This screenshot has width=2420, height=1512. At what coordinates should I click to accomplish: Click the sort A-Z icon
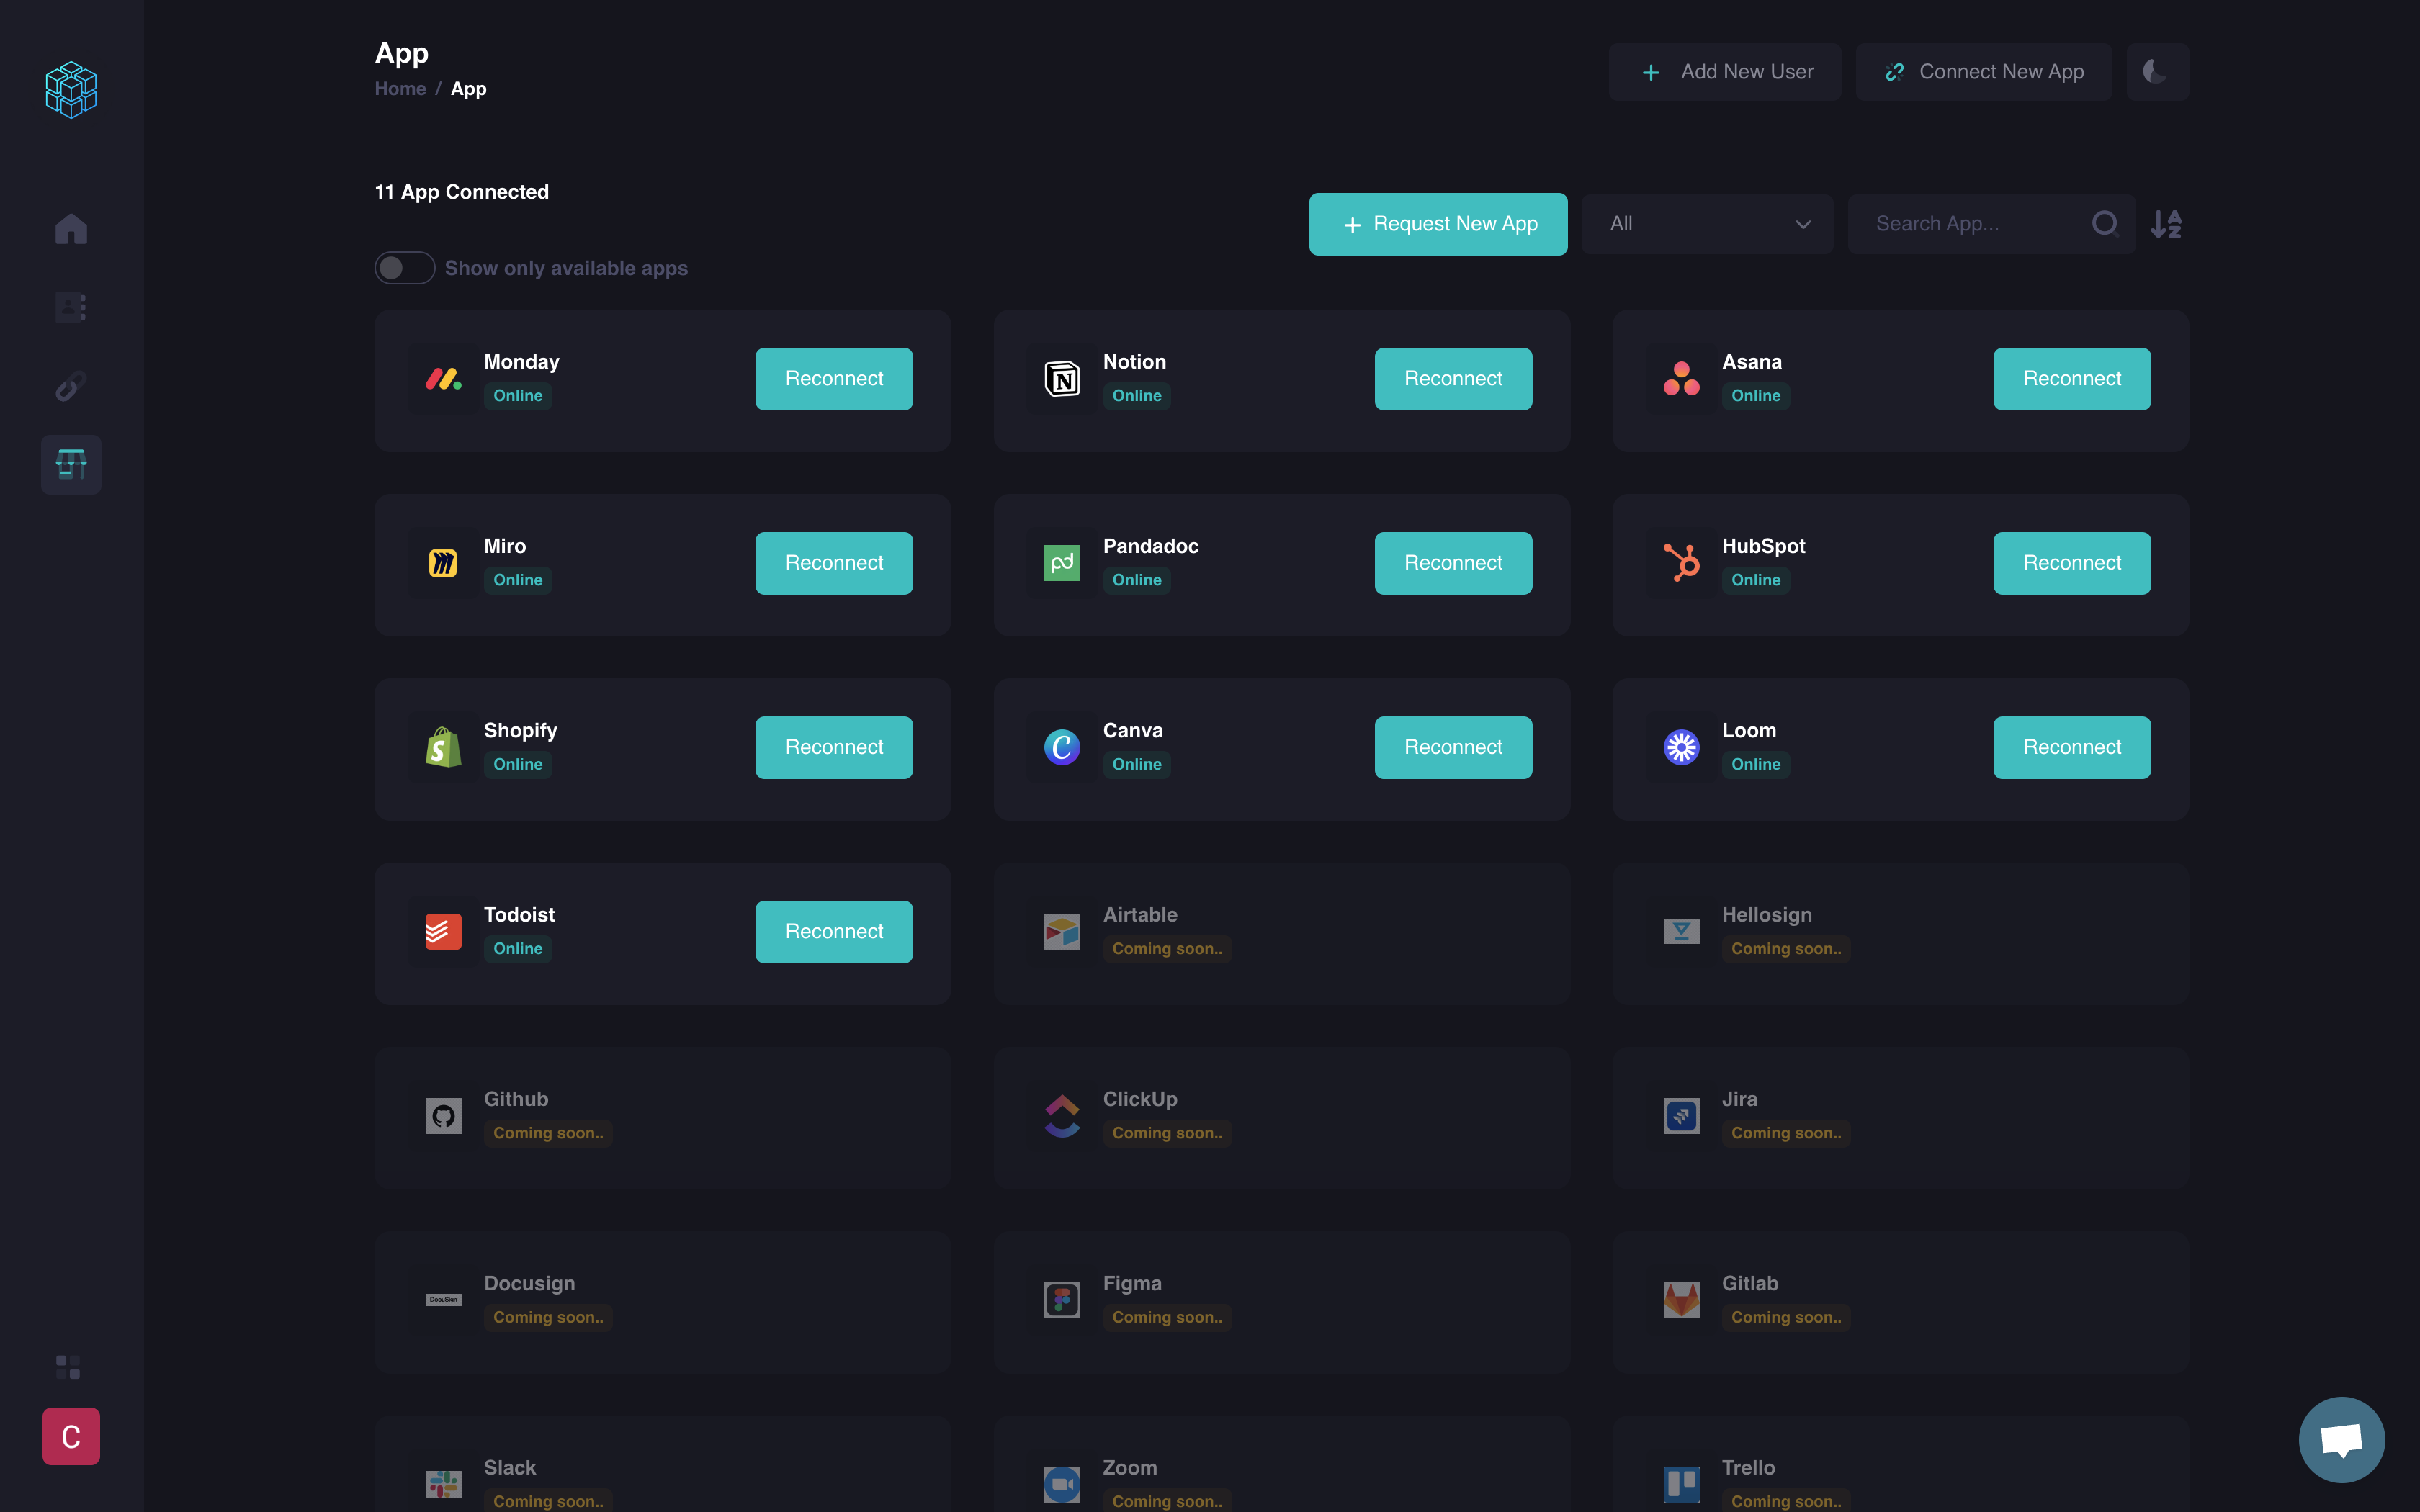point(2166,224)
